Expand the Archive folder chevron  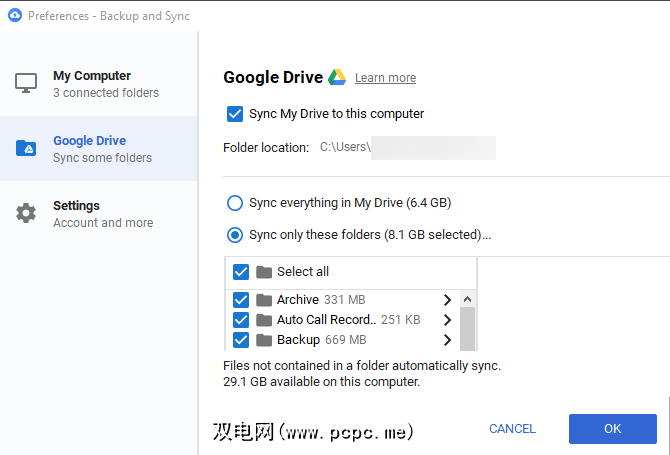point(447,300)
